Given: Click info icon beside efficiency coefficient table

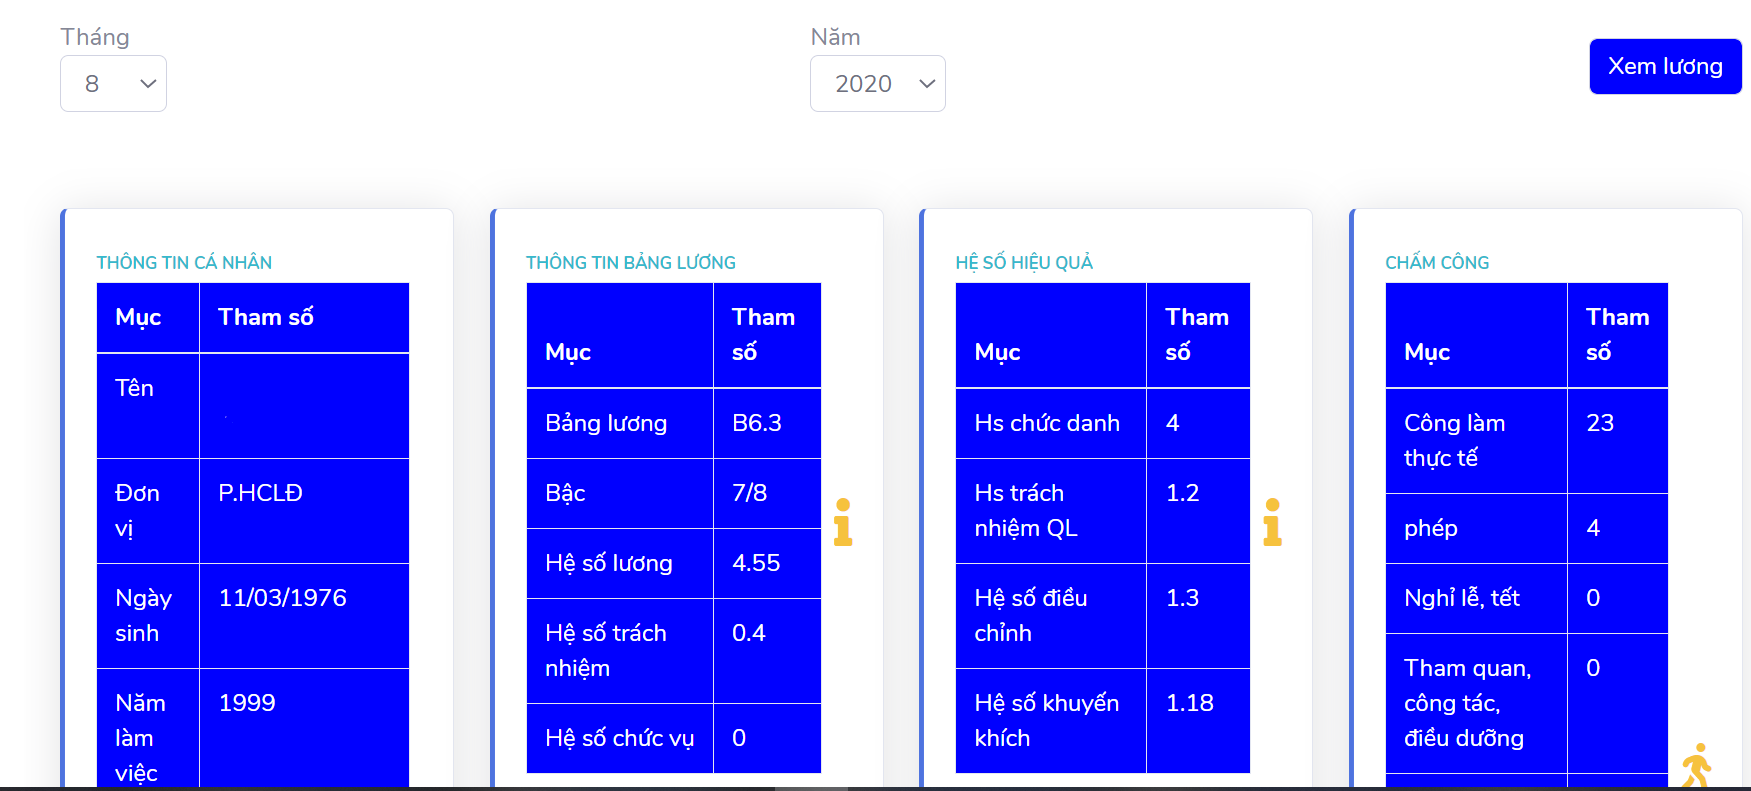Looking at the screenshot, I should (x=1272, y=522).
